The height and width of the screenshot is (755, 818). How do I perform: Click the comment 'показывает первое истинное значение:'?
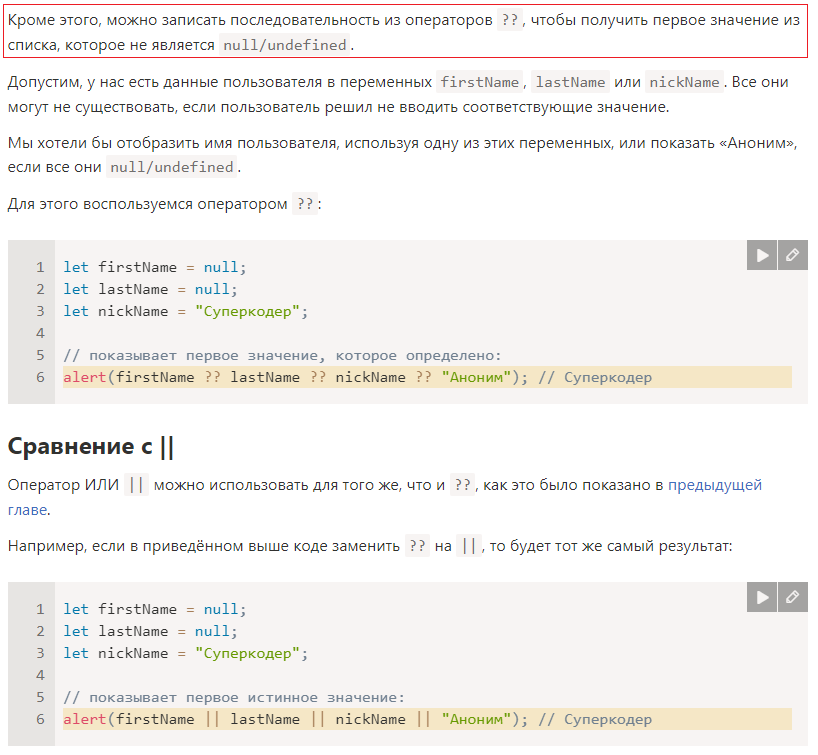point(234,697)
